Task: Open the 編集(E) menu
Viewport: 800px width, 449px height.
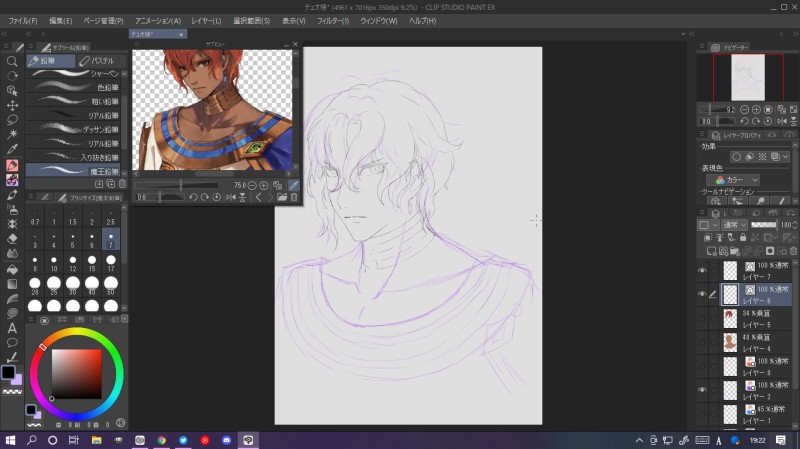Action: [60, 21]
